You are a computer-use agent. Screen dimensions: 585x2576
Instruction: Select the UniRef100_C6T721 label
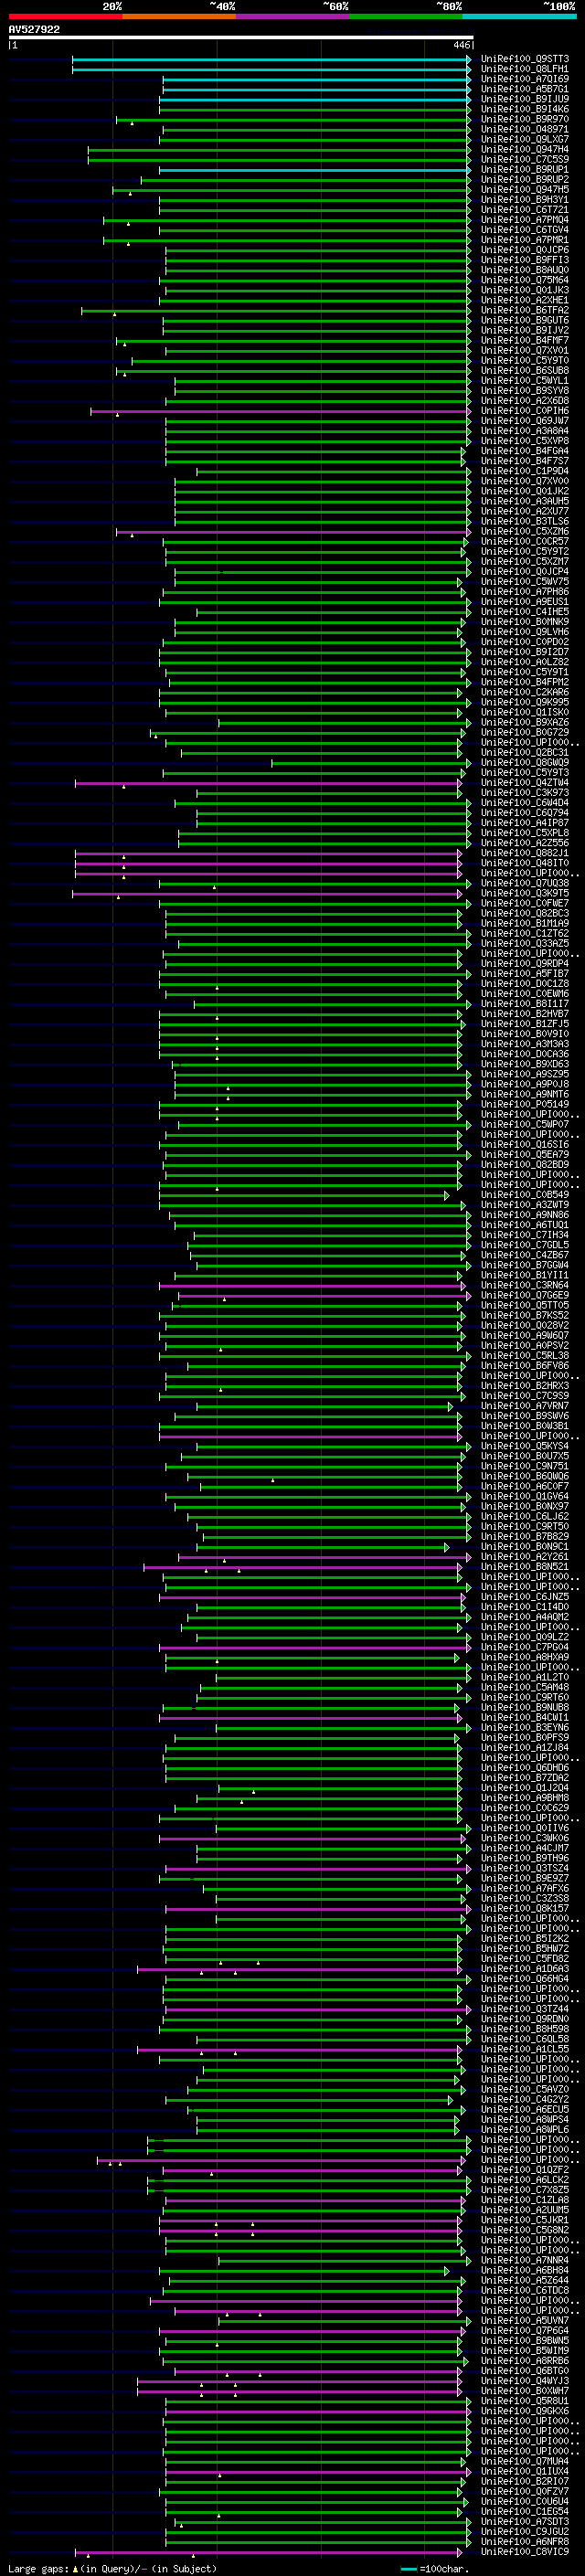click(524, 210)
